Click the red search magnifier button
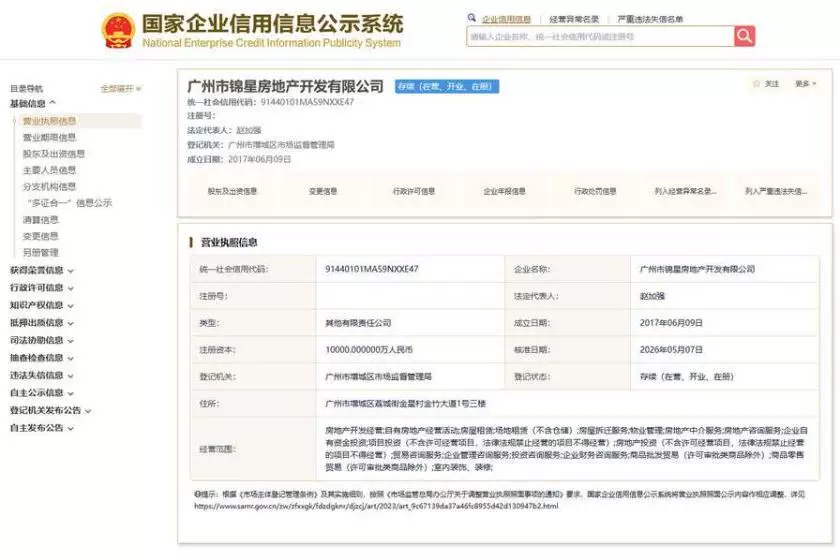 pyautogui.click(x=744, y=36)
